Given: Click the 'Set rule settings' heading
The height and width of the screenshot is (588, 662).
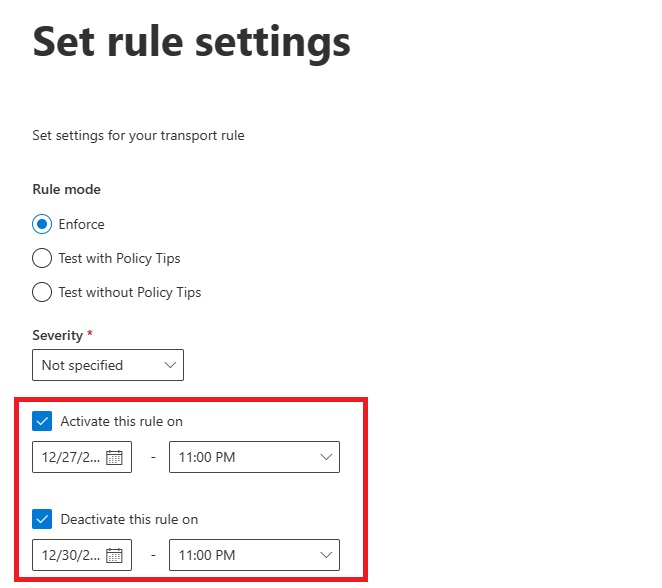Looking at the screenshot, I should tap(191, 42).
